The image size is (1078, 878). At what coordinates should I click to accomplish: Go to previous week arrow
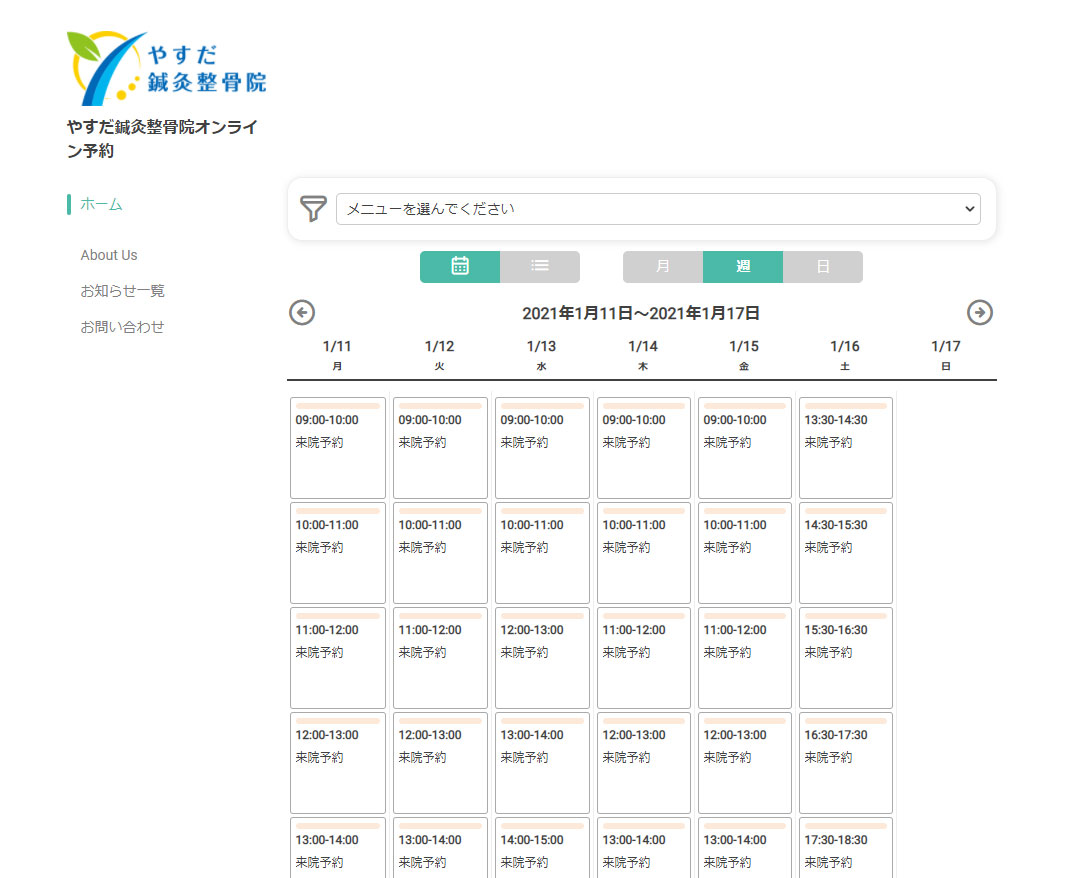click(302, 313)
